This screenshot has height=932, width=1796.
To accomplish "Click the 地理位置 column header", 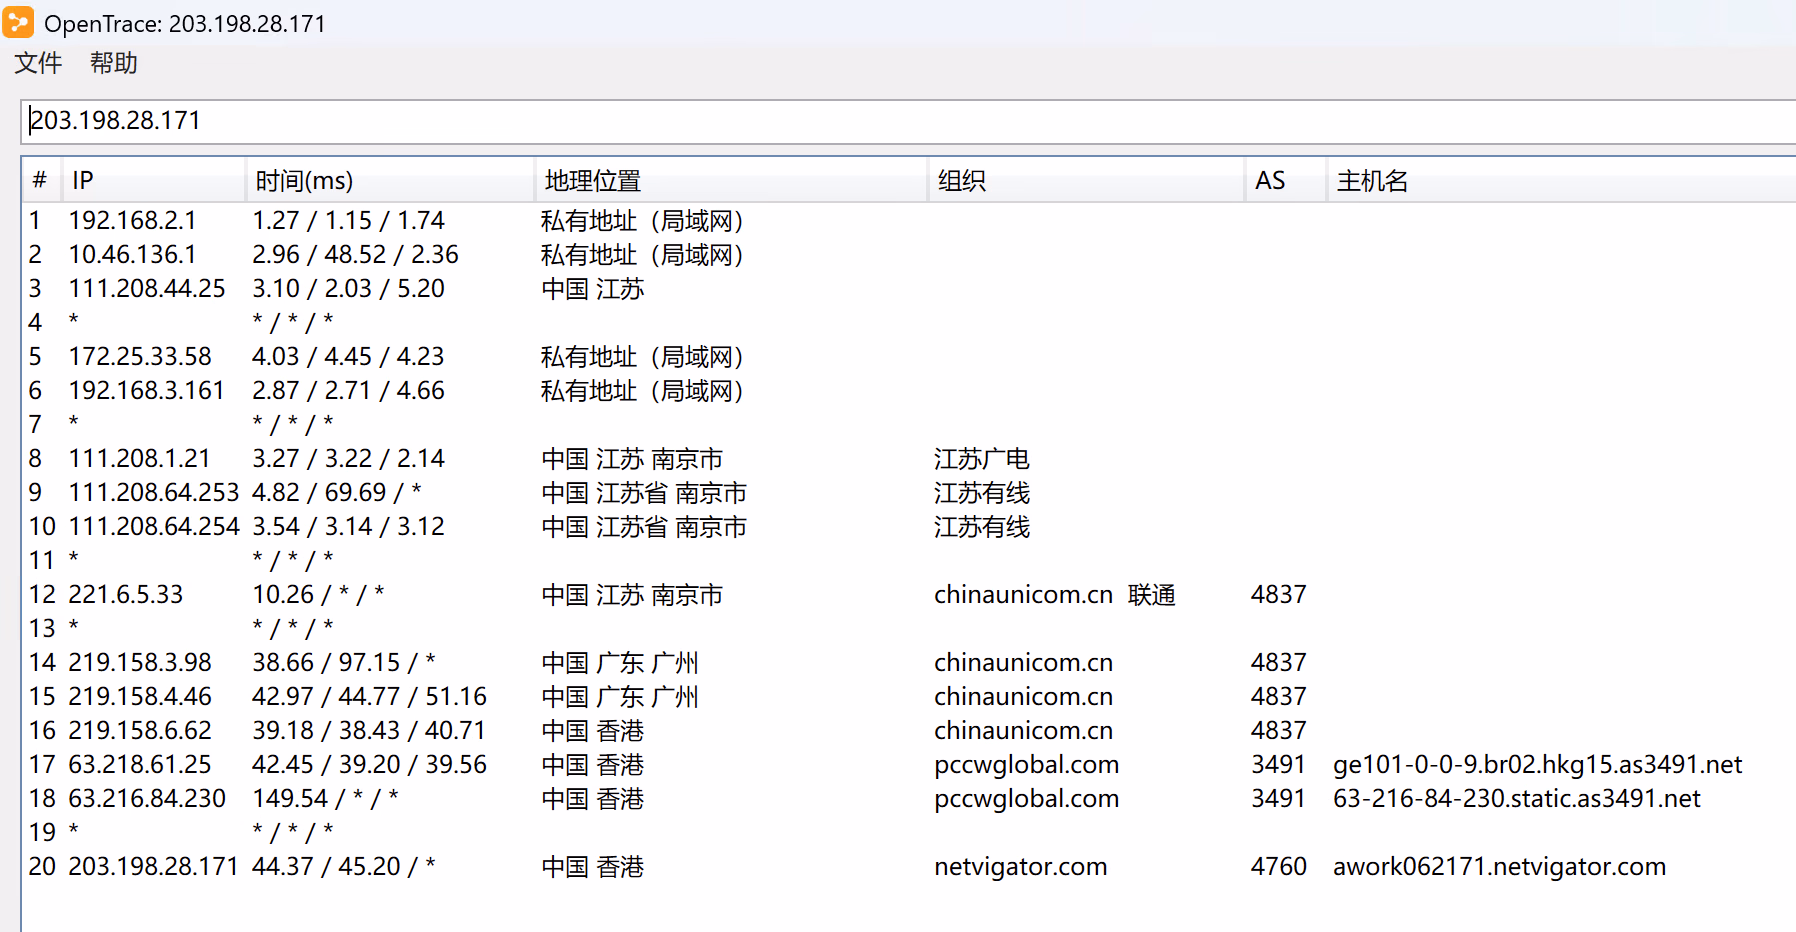I will [x=592, y=181].
